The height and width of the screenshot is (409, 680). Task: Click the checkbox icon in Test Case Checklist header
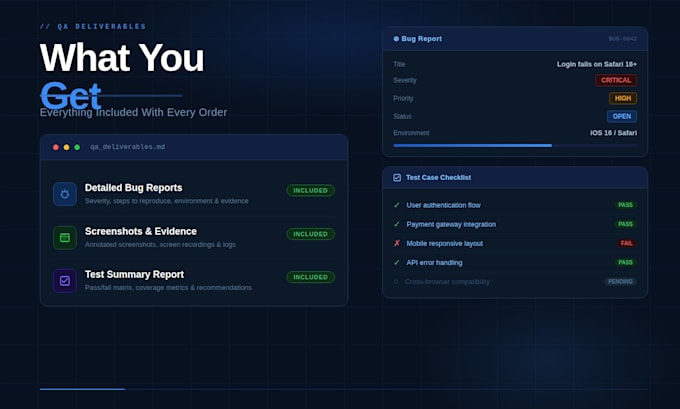(397, 177)
